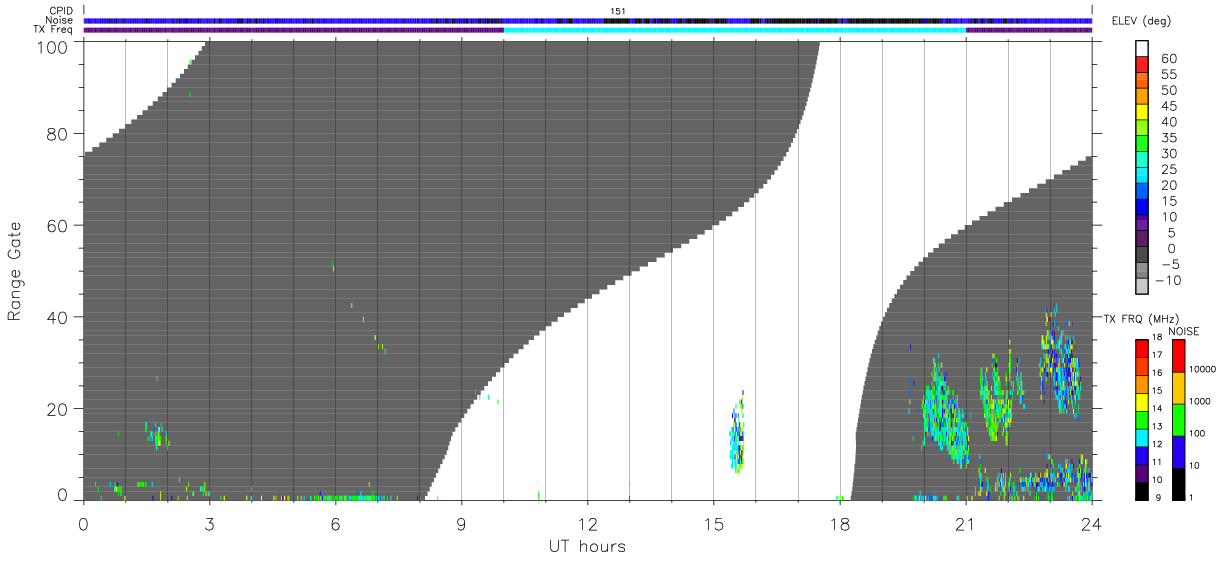Click ELEV legend value −10
This screenshot has width=1228, height=567.
tap(1168, 280)
